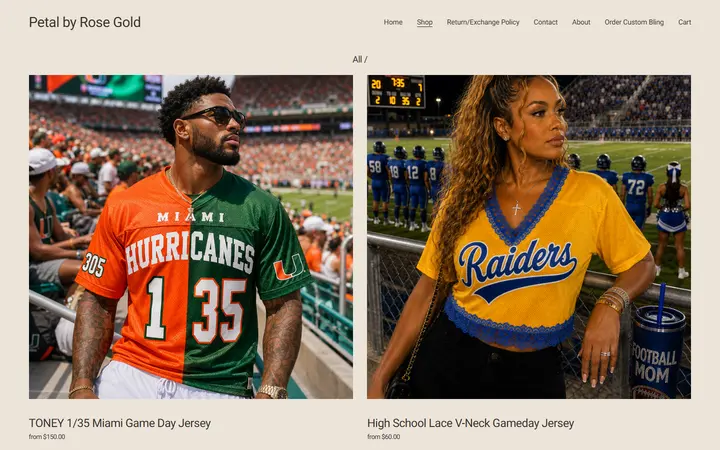Viewport: 720px width, 450px height.
Task: Navigate to the About page
Action: coord(581,22)
